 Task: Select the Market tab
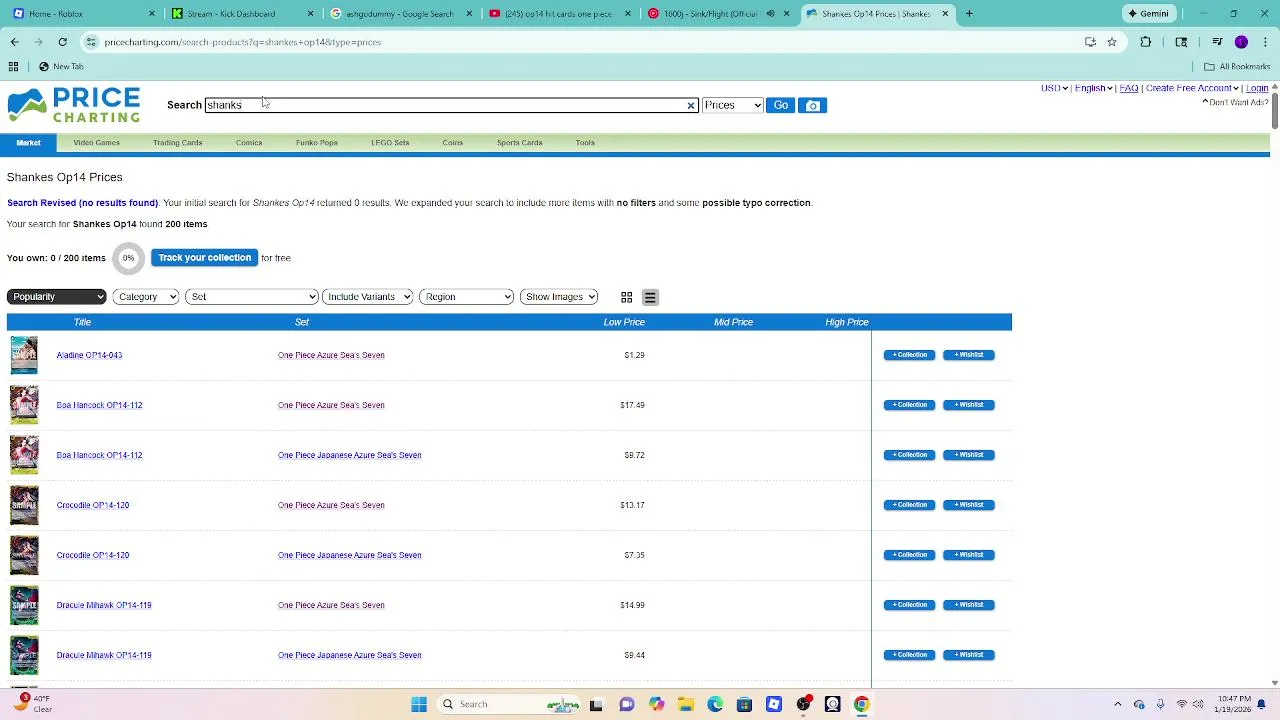(x=28, y=143)
